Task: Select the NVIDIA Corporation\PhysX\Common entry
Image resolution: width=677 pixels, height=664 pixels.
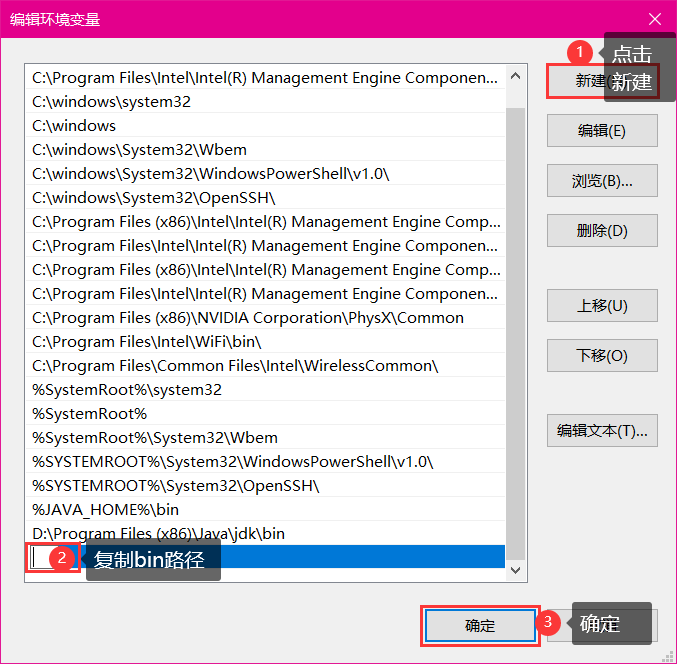Action: (x=265, y=318)
